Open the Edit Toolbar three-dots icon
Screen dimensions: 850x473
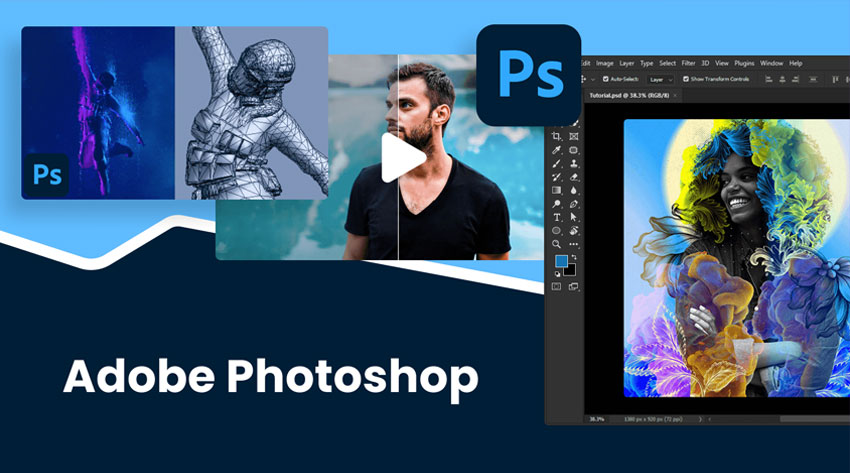click(574, 244)
